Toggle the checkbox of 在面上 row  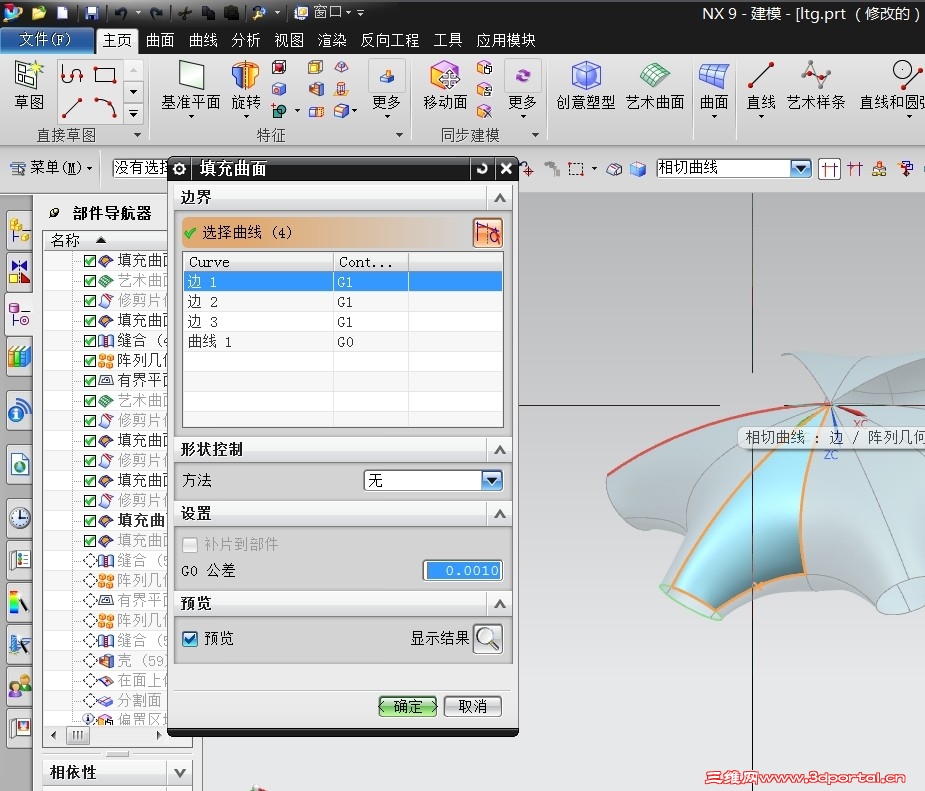coord(90,681)
